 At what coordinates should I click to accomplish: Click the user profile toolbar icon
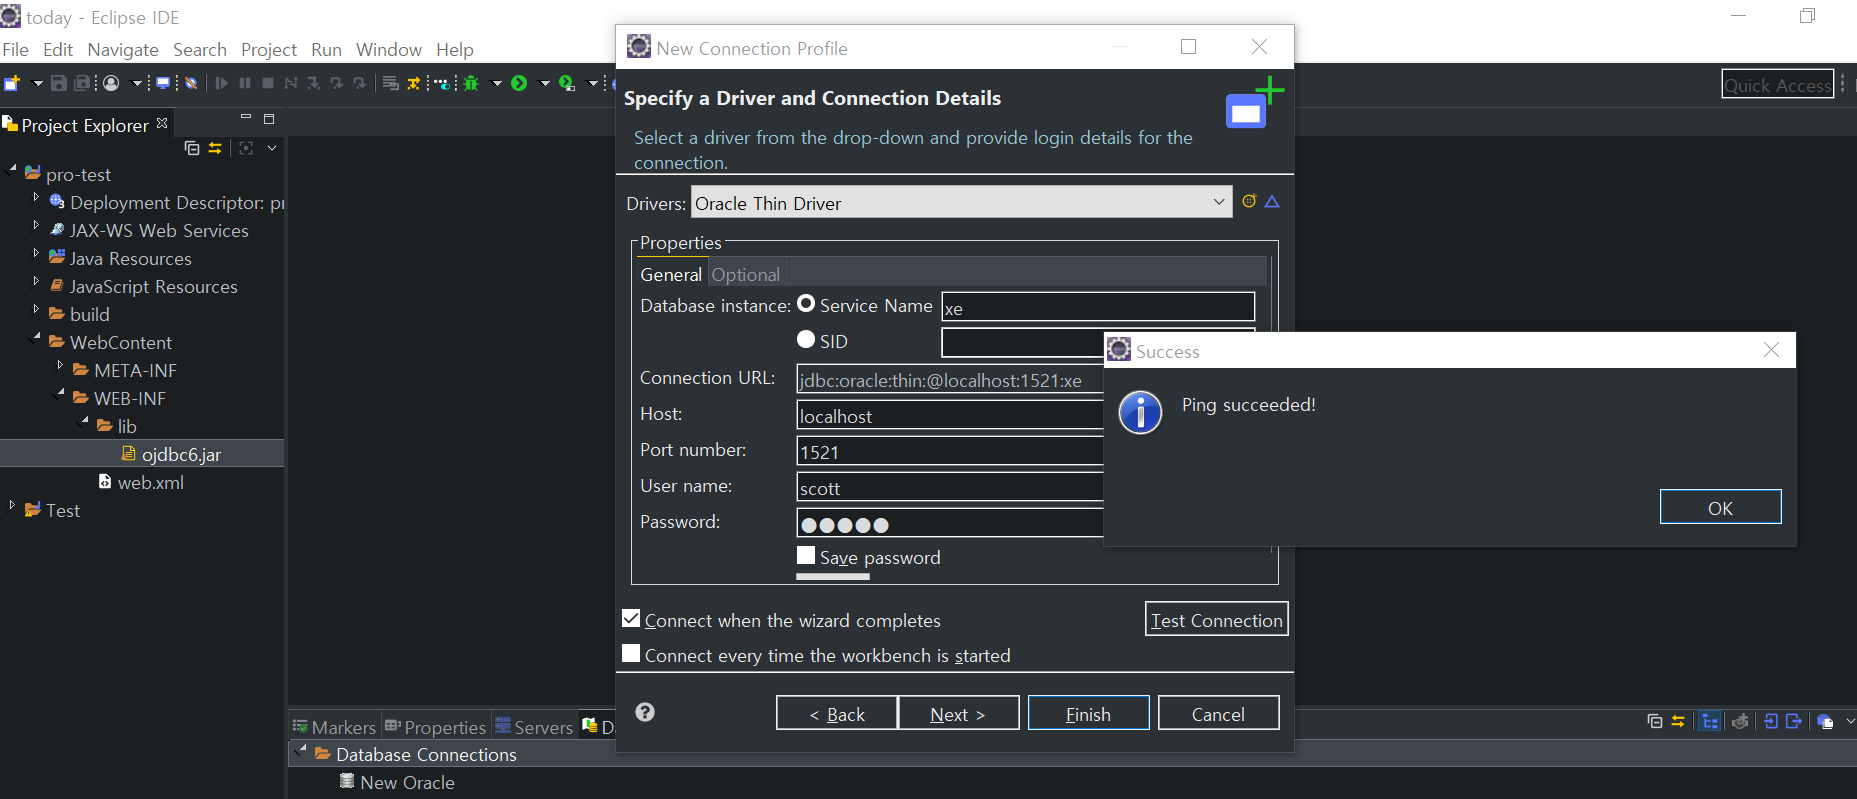111,84
